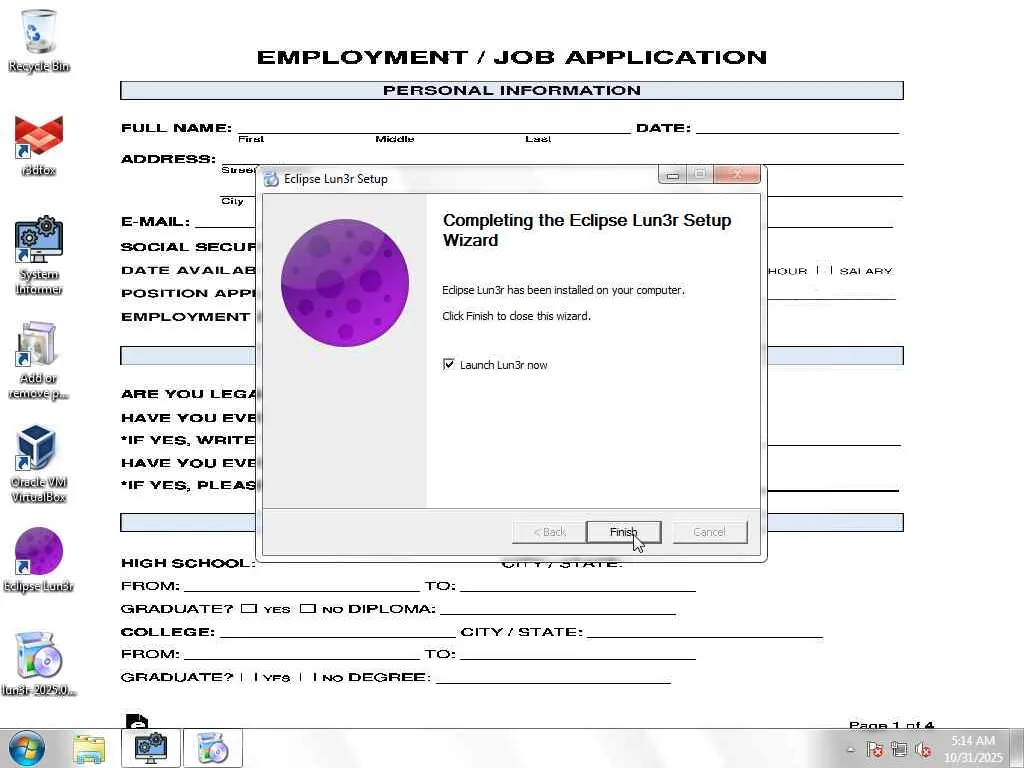The image size is (1024, 768).
Task: Click the FULL NAME label on wallpaper
Action: click(176, 128)
